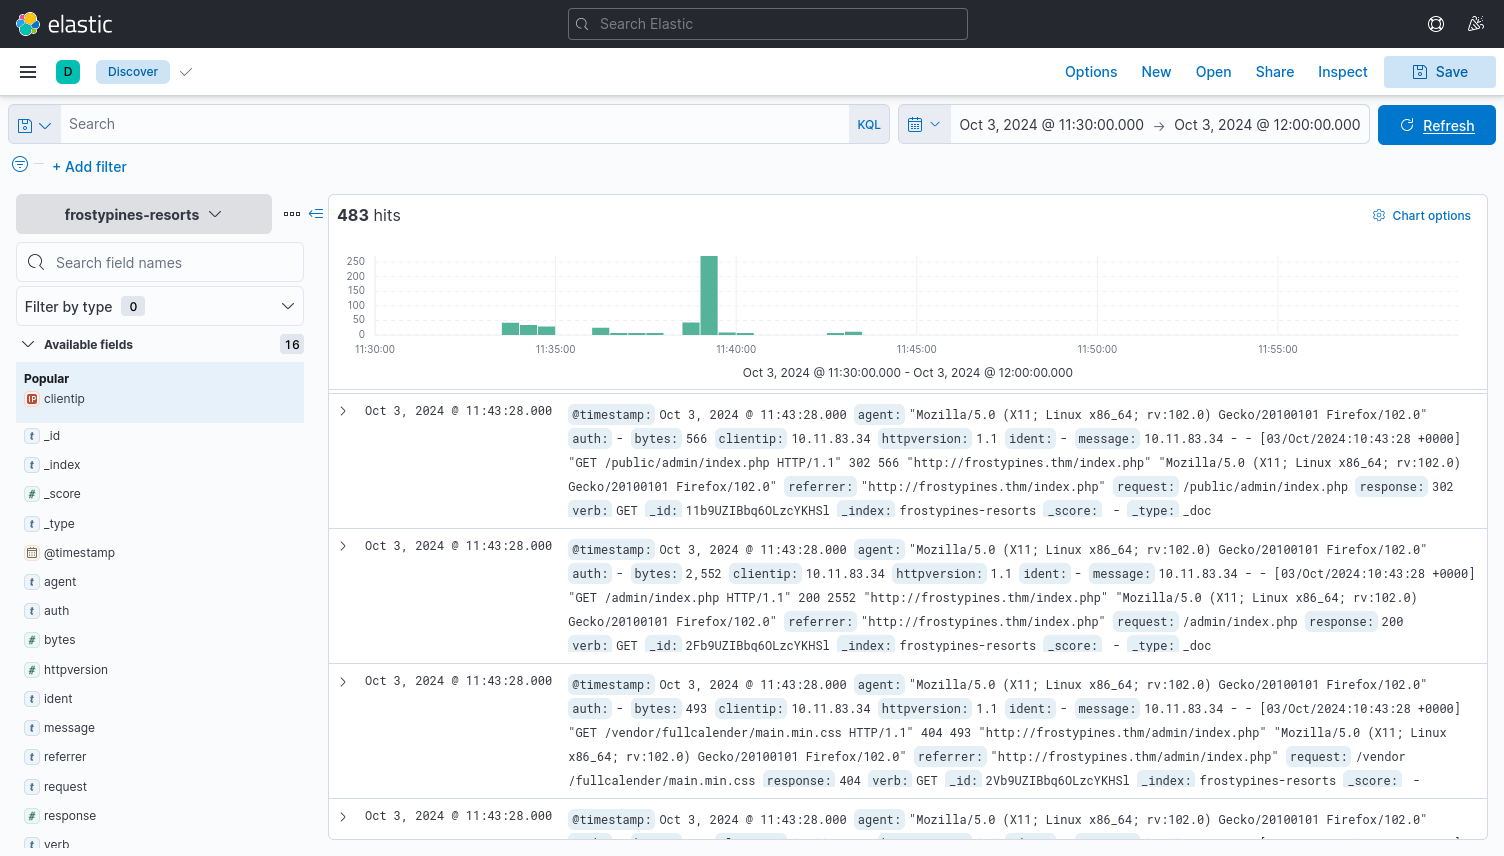The image size is (1504, 856).
Task: Click in the Search field names box
Action: (x=160, y=262)
